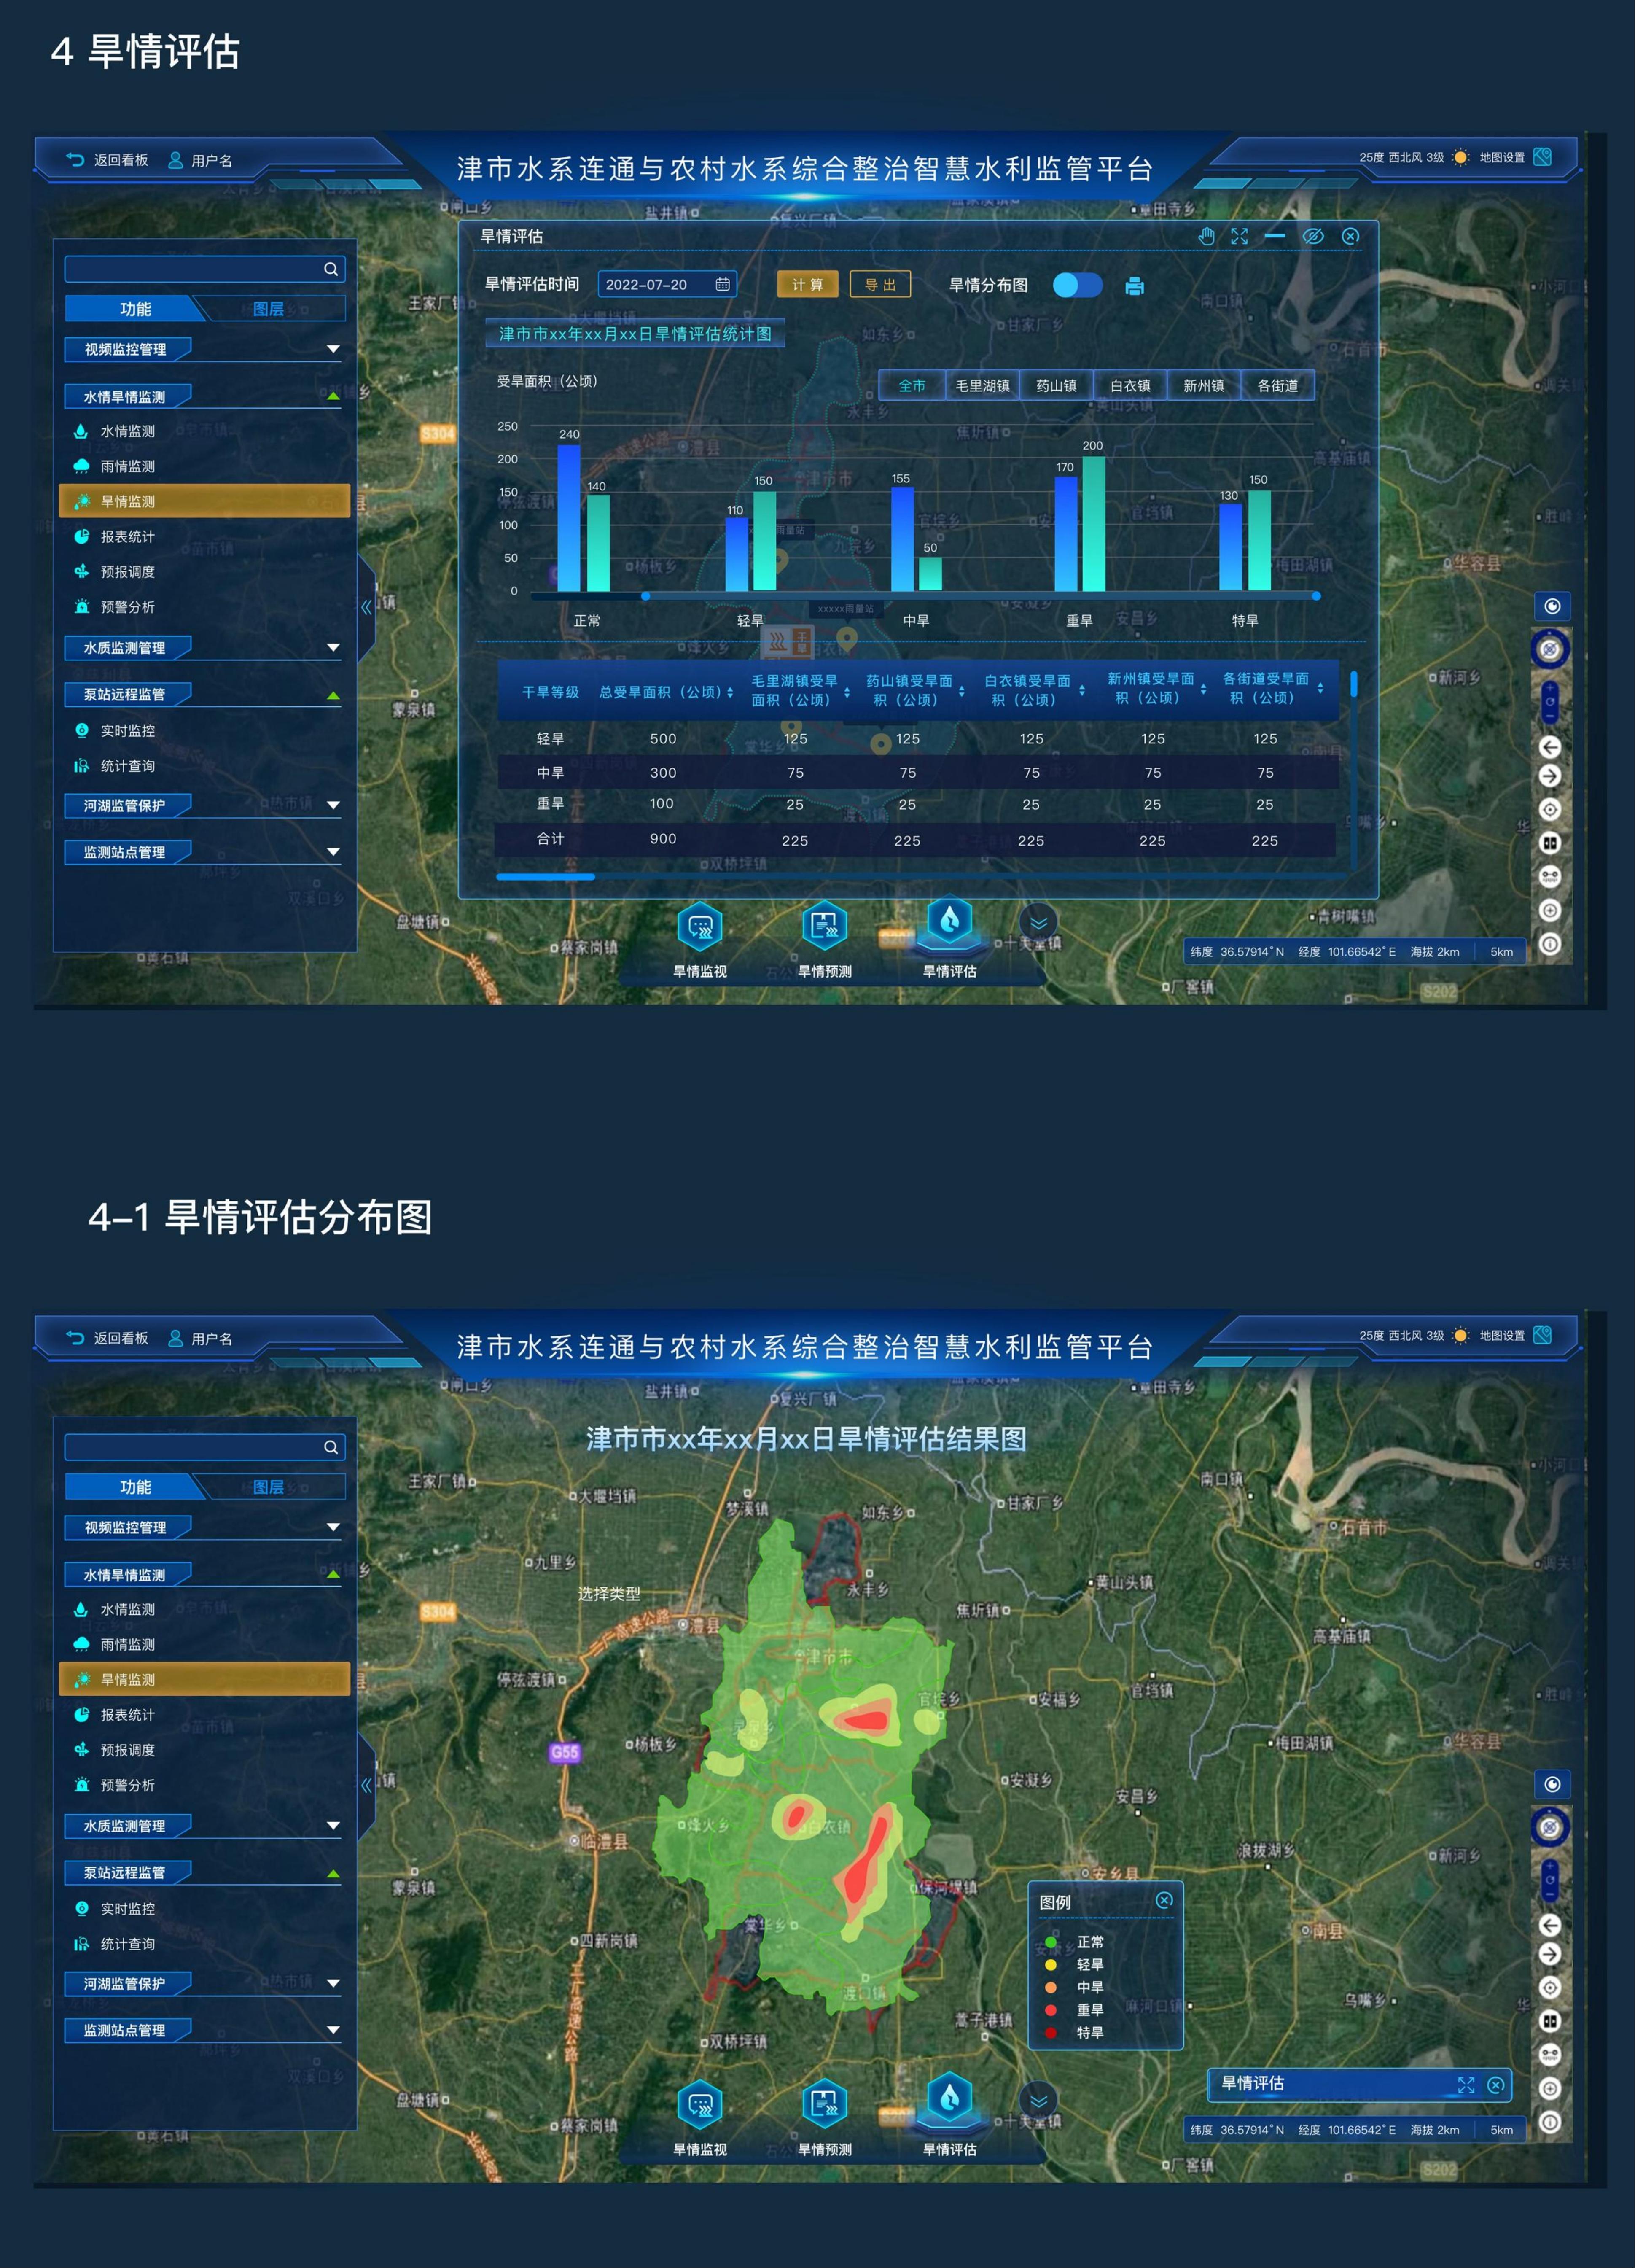
Task: Click 返回看板 in upper screen header
Action: 108,160
